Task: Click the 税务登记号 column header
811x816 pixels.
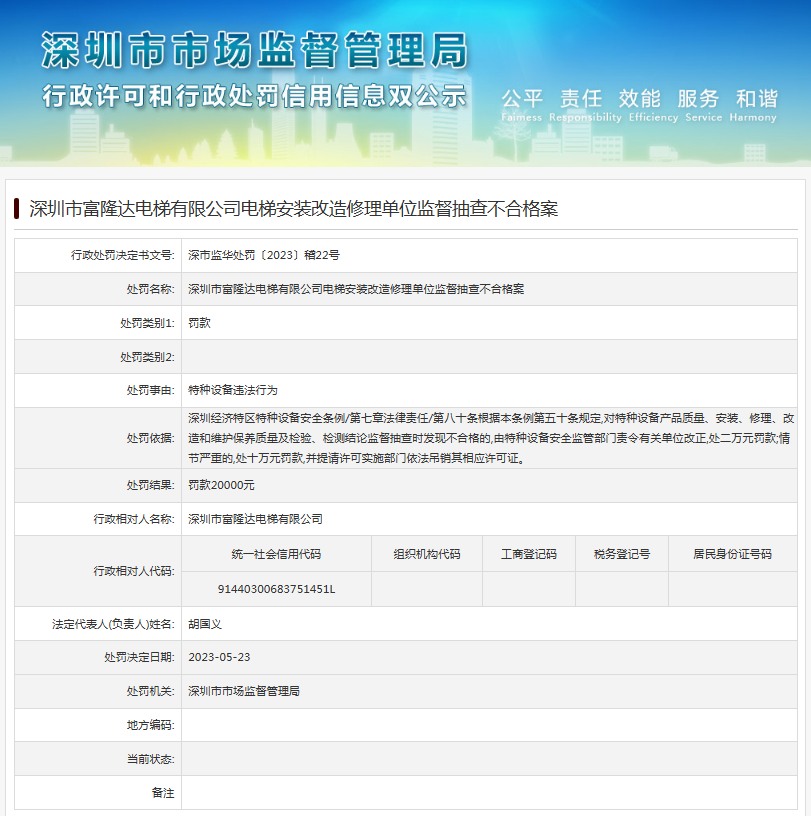Action: click(622, 554)
